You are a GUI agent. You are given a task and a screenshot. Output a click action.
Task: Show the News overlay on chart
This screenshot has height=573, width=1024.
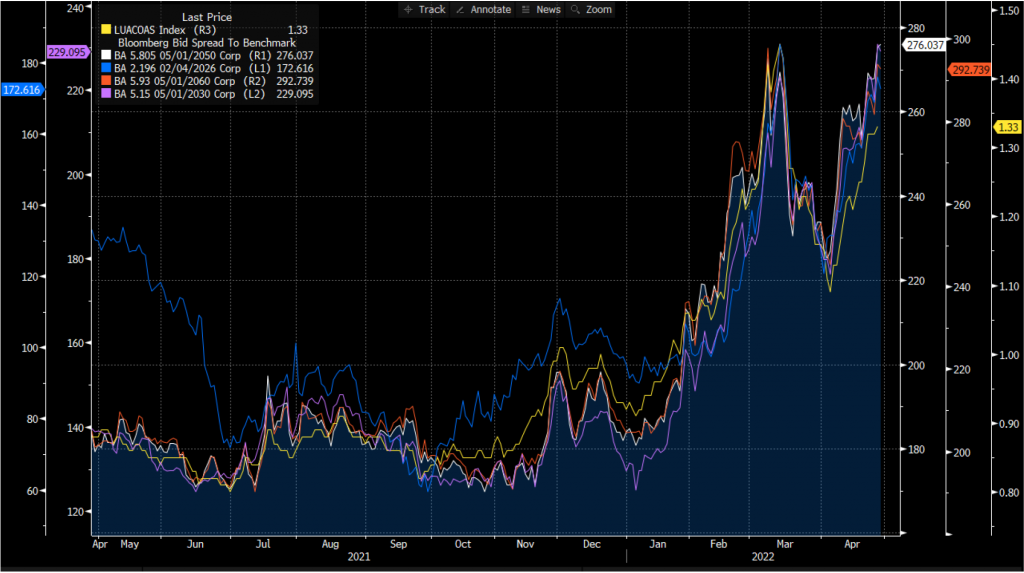pyautogui.click(x=541, y=9)
